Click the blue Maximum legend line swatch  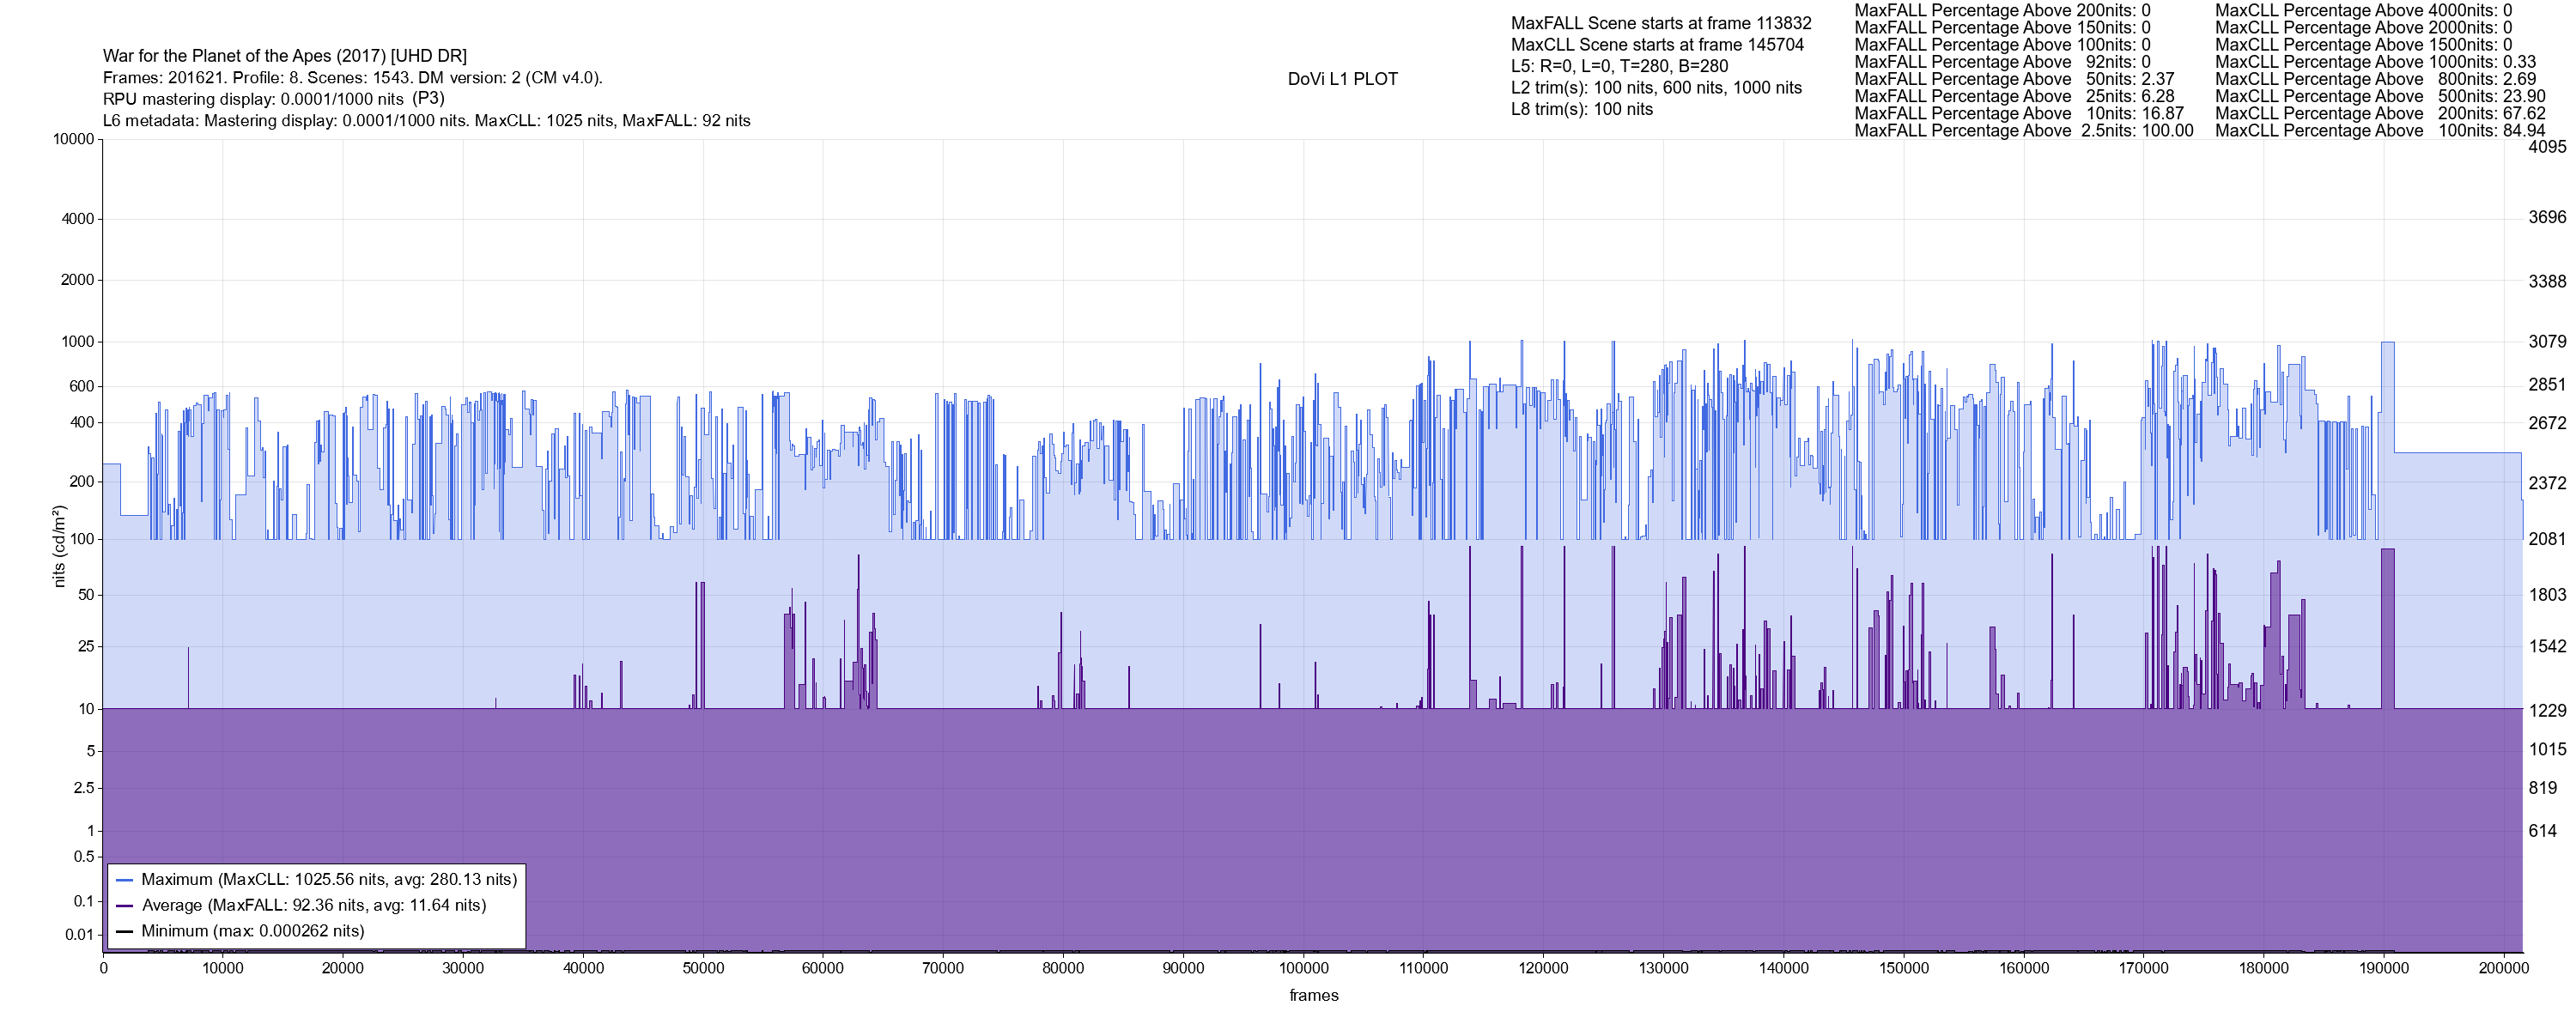coord(125,880)
